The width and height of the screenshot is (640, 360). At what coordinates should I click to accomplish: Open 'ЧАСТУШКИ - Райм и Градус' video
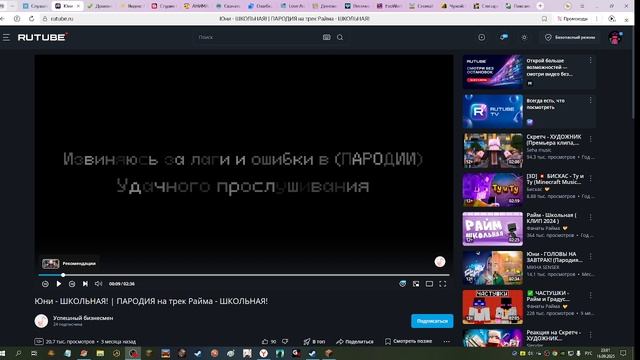(493, 307)
